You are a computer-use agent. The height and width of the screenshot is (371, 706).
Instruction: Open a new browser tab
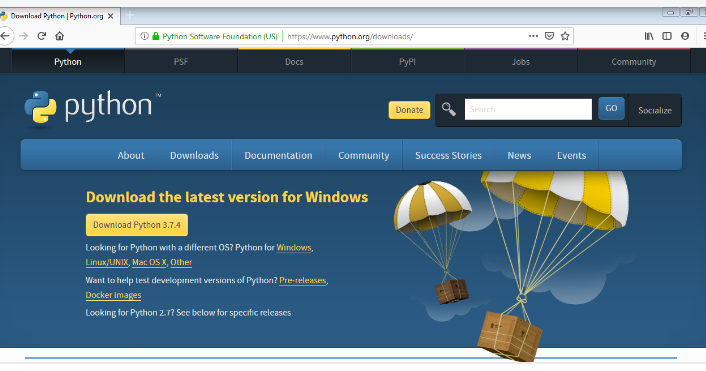coord(130,16)
